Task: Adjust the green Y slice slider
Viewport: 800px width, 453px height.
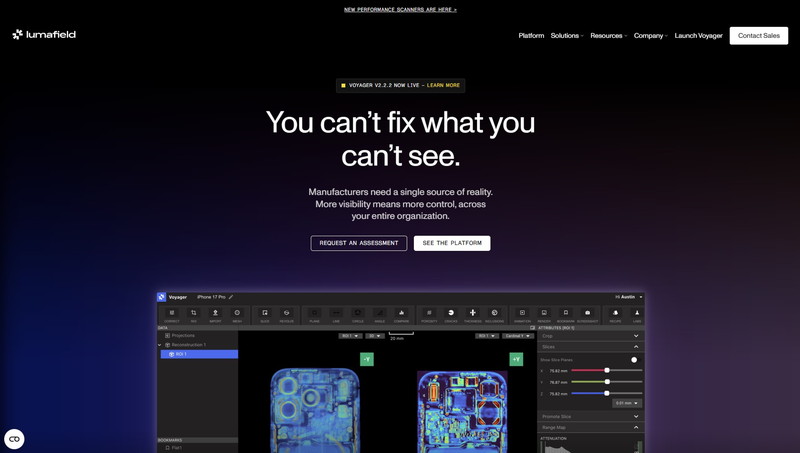Action: click(x=607, y=382)
